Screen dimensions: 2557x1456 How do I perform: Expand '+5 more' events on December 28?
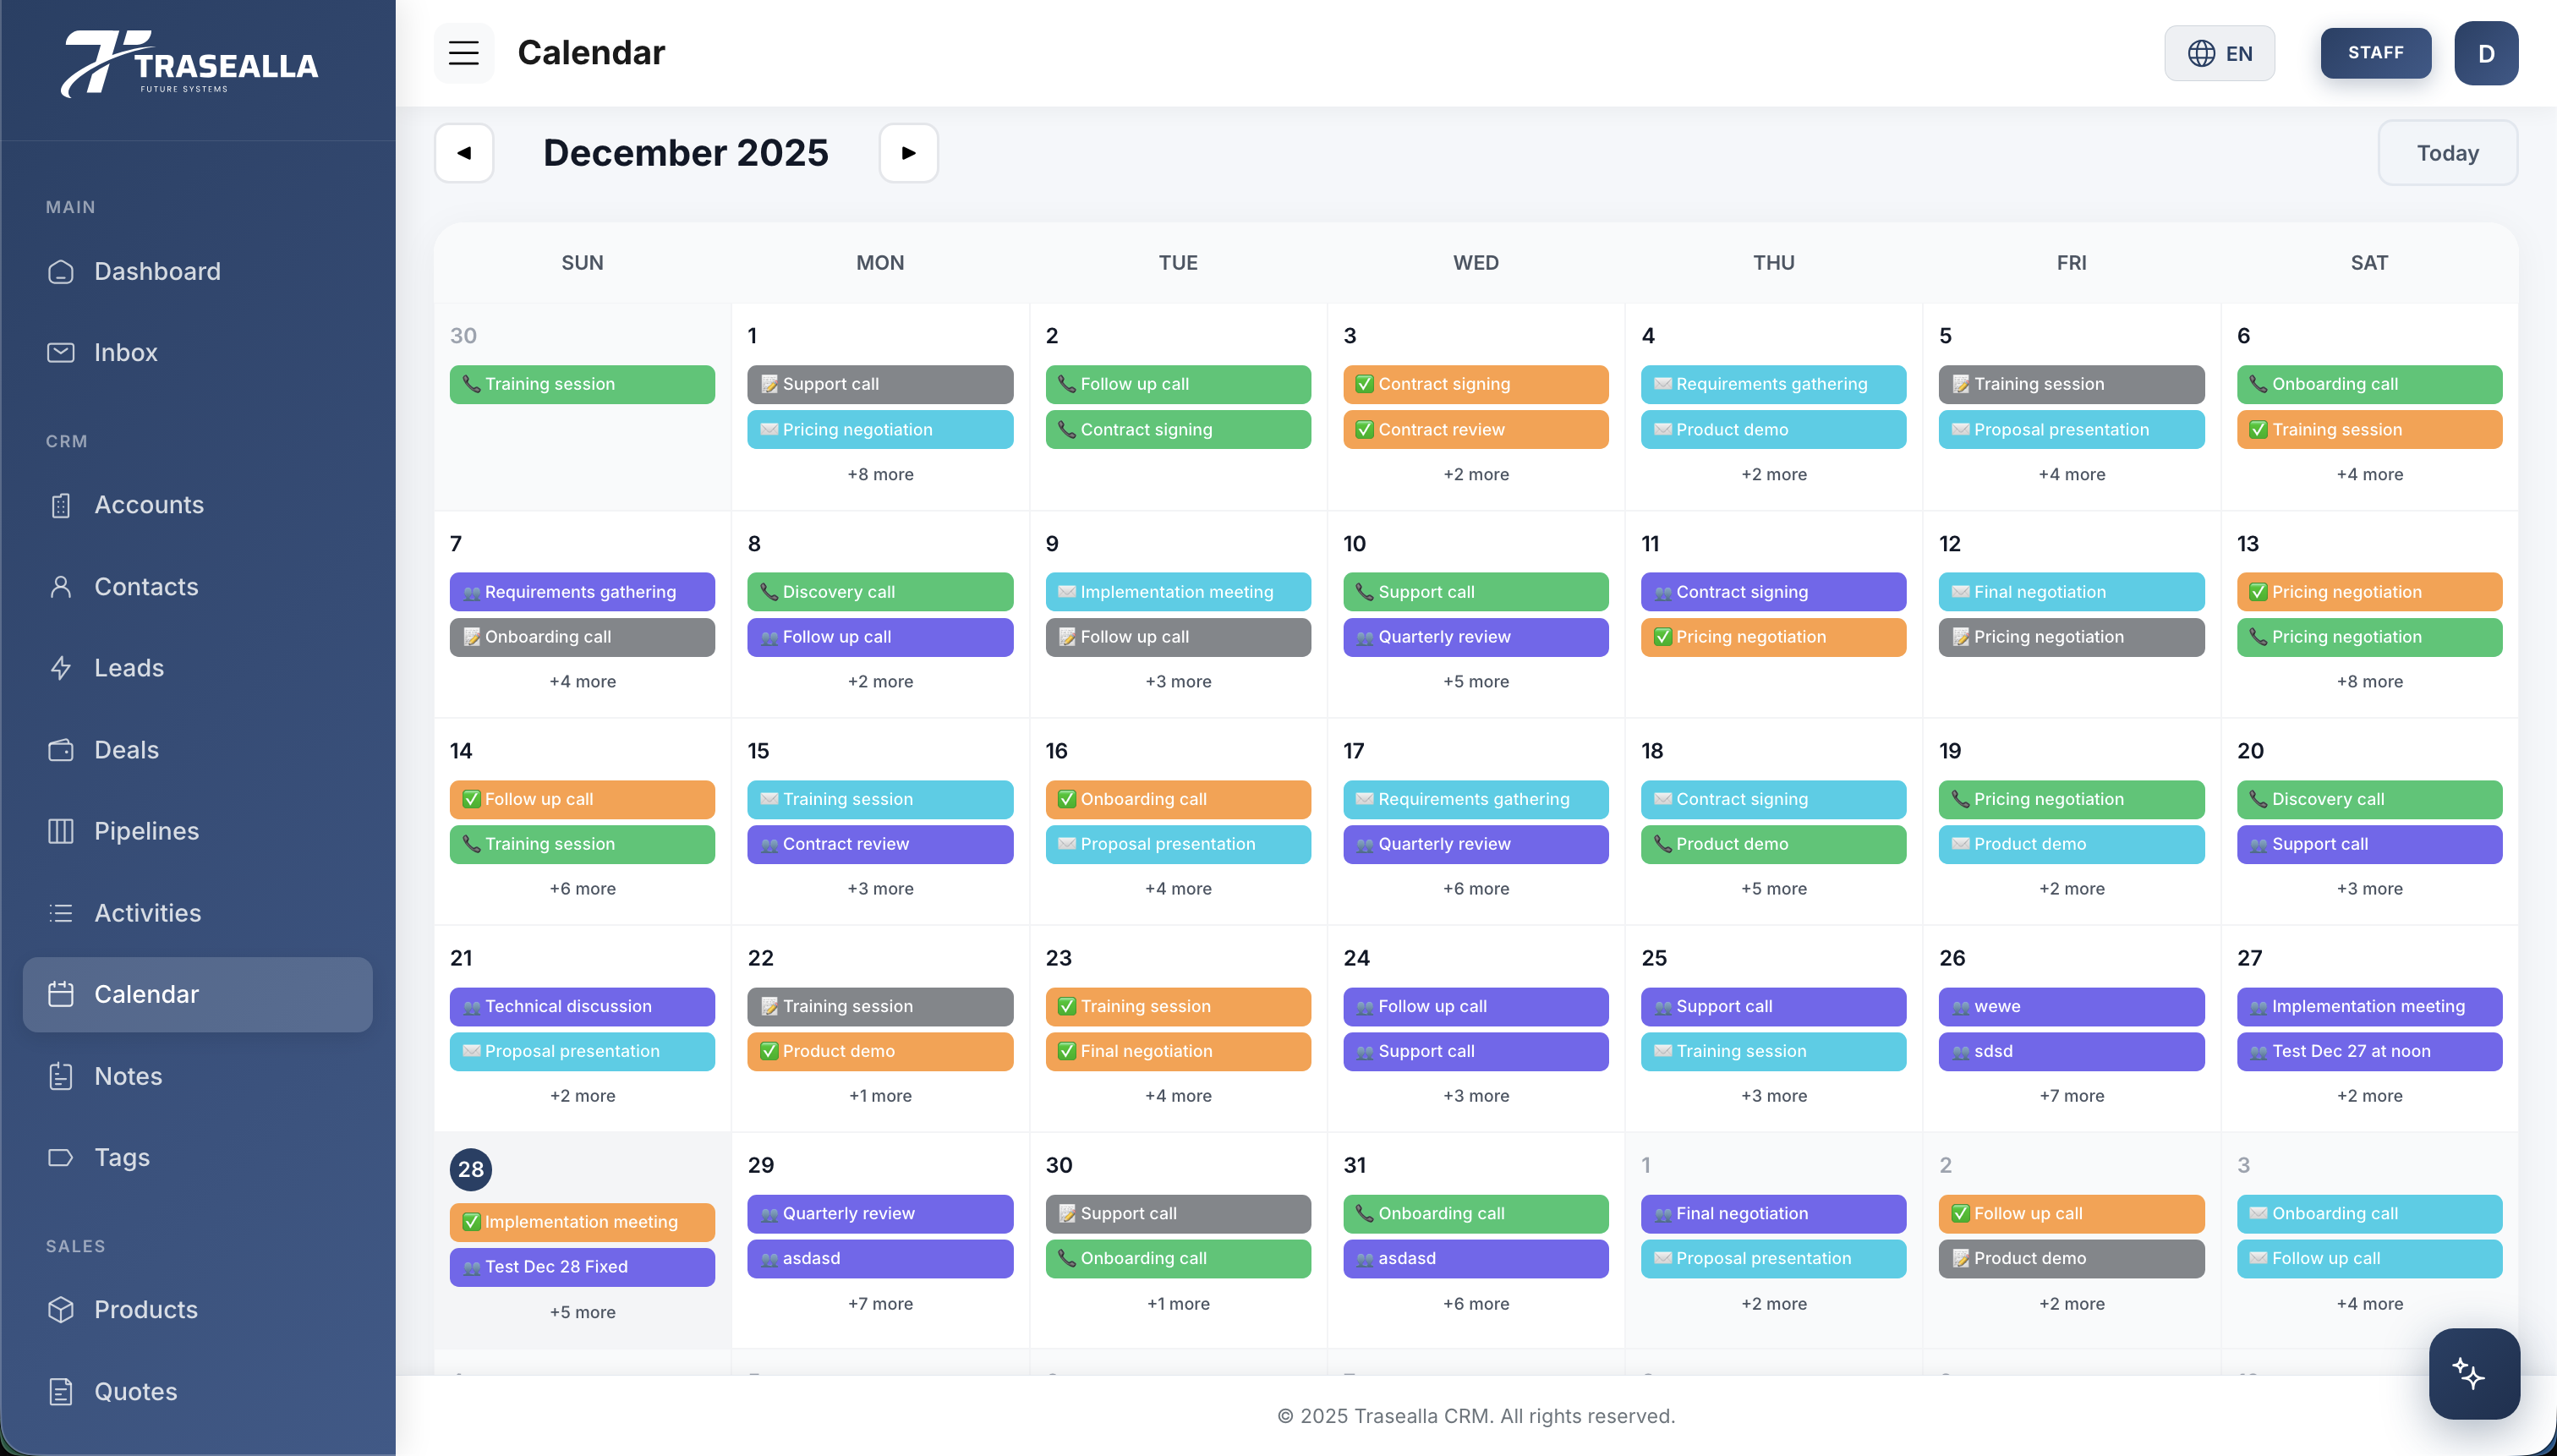click(581, 1311)
